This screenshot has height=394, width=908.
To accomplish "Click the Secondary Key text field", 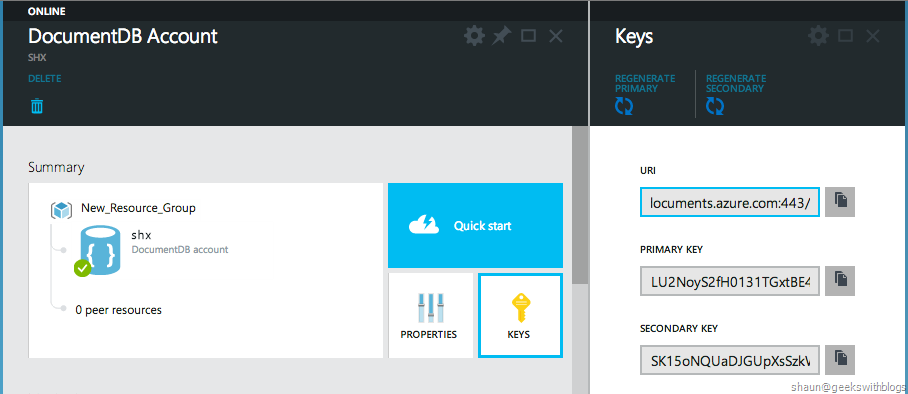I will 730,360.
